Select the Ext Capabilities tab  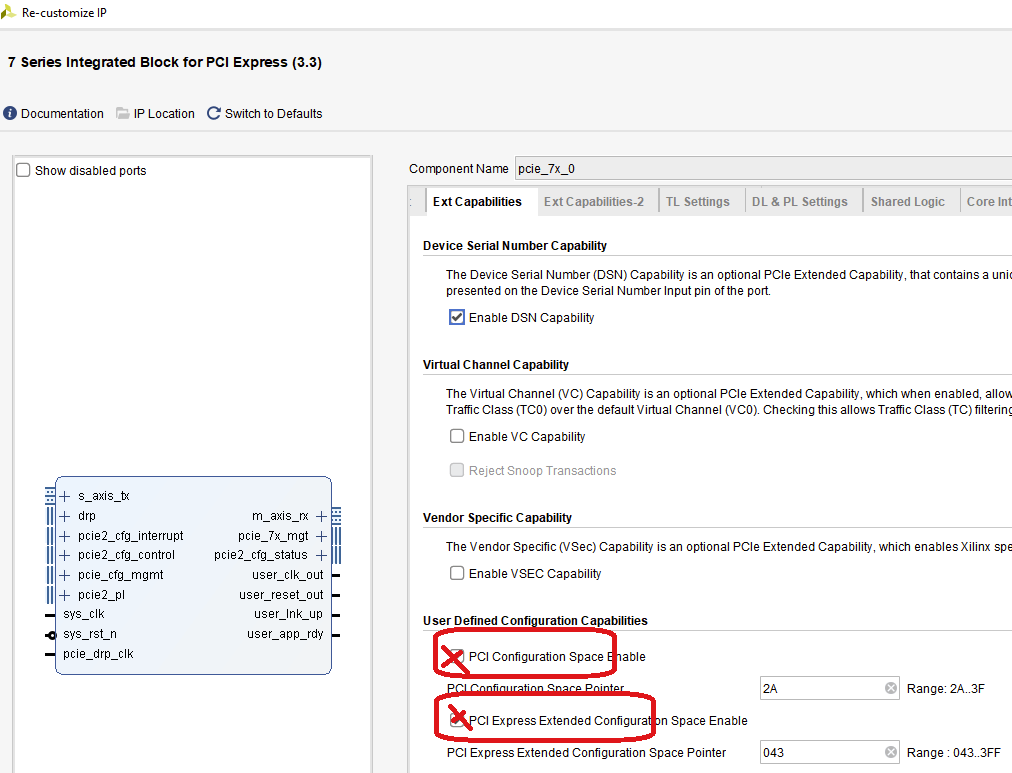pyautogui.click(x=477, y=202)
